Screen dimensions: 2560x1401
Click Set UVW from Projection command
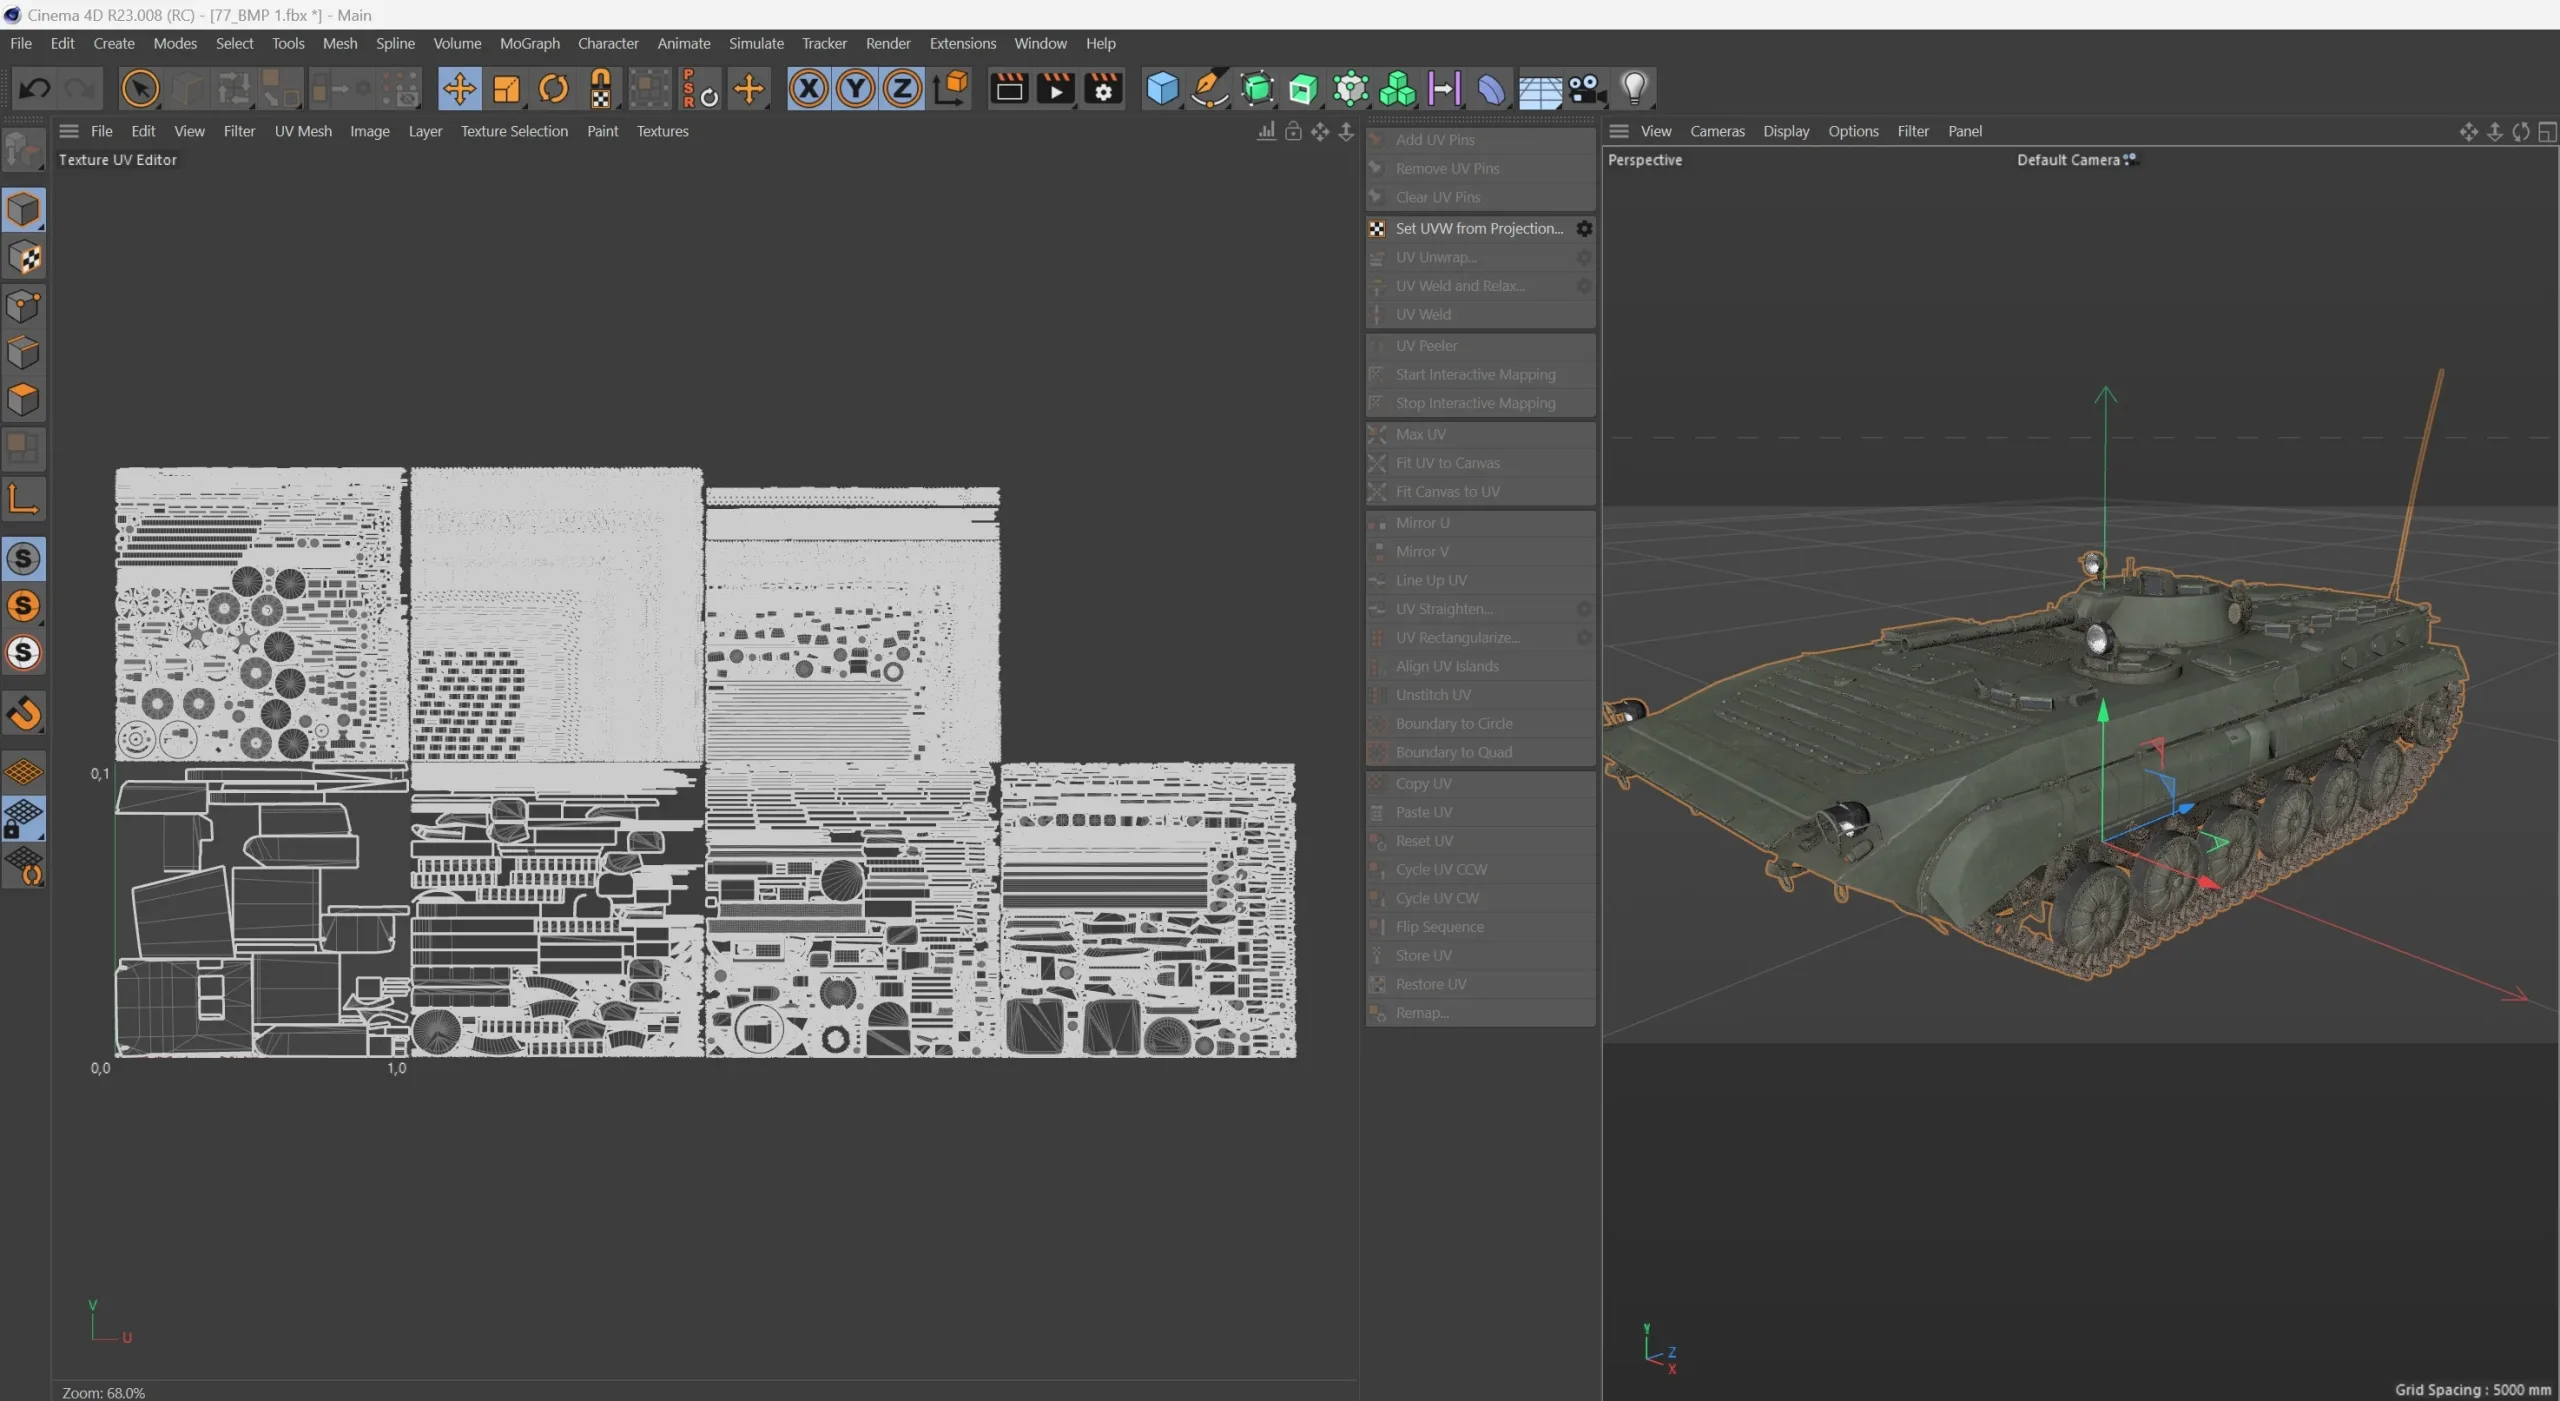tap(1478, 229)
